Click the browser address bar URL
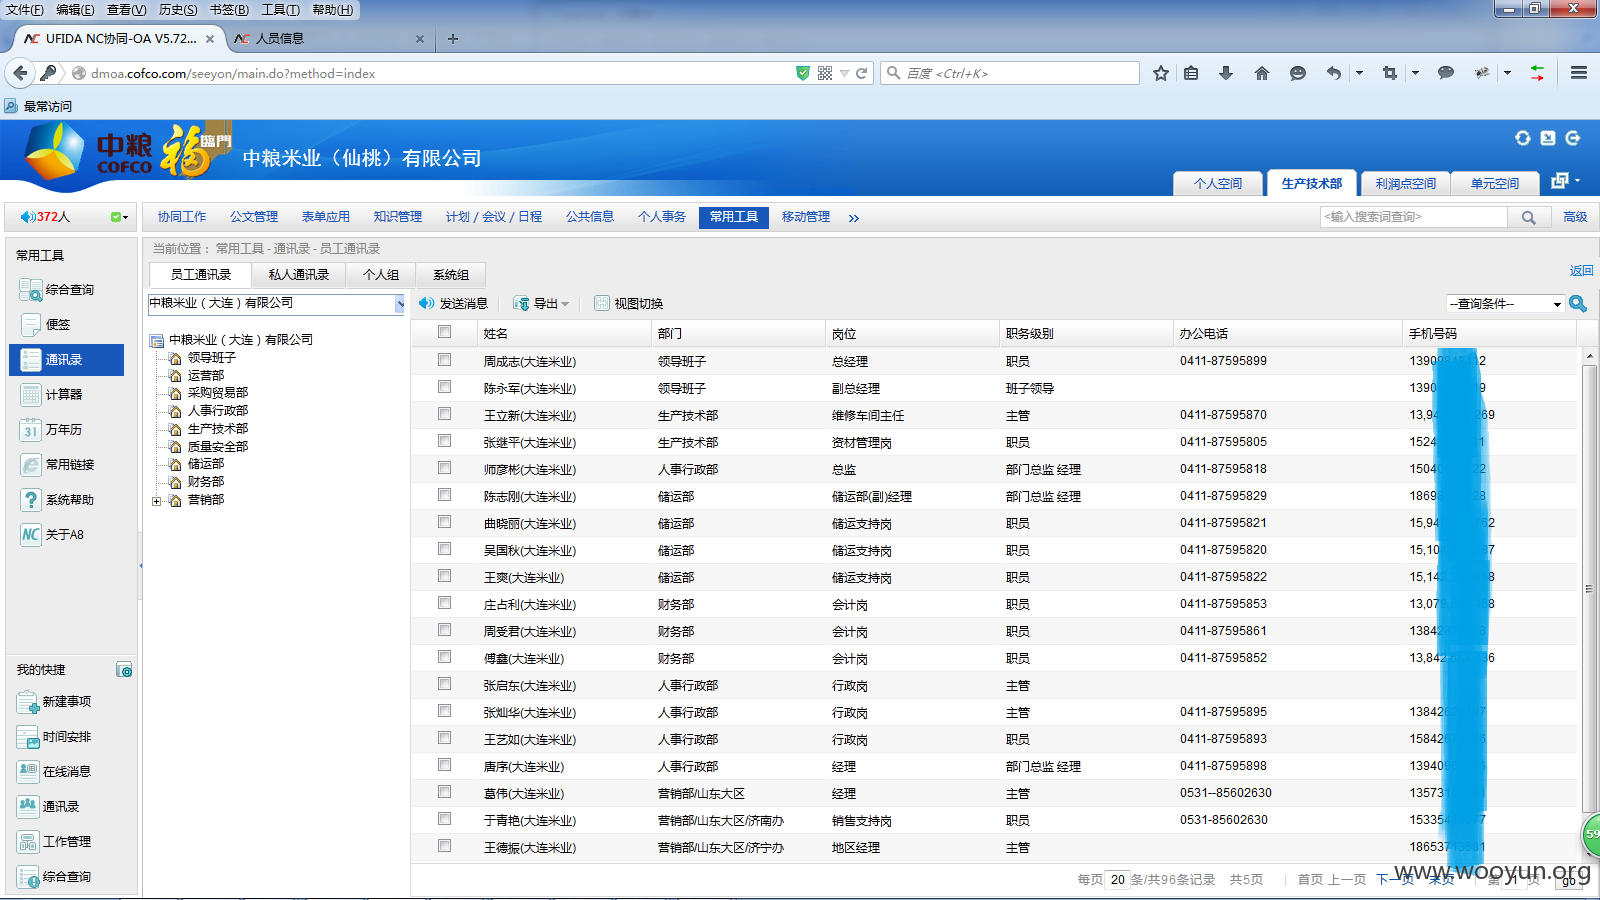 (233, 73)
